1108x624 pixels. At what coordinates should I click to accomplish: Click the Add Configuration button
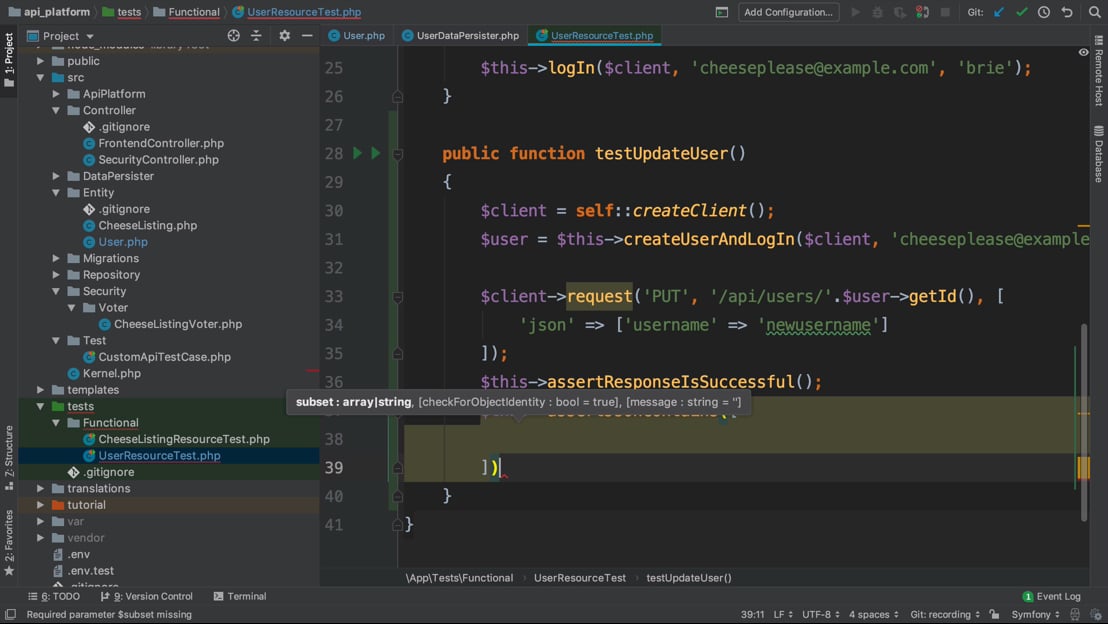coord(788,12)
